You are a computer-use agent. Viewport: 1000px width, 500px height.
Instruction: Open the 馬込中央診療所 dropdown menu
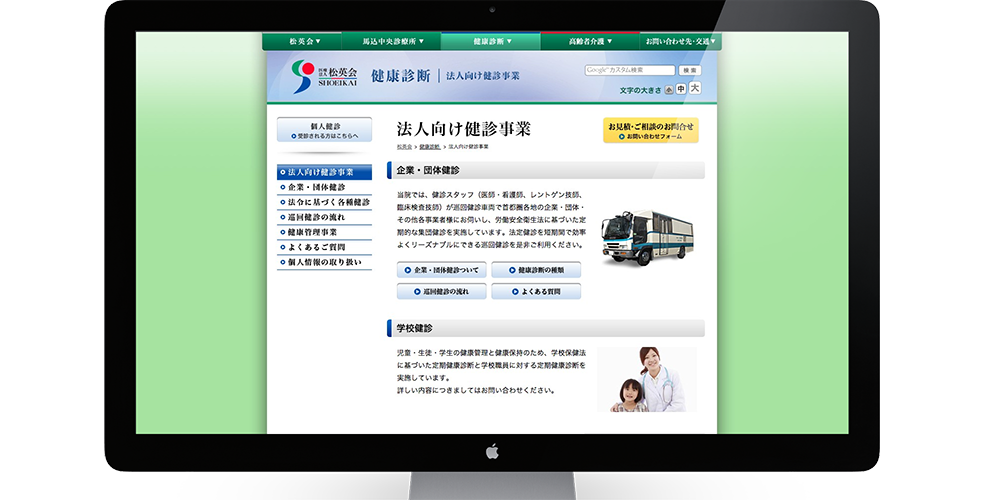tap(392, 41)
